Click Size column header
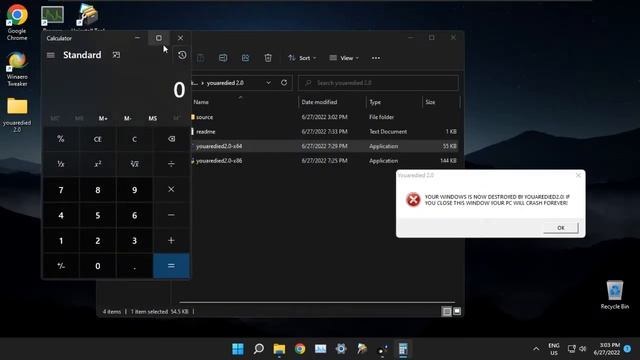 pyautogui.click(x=430, y=102)
